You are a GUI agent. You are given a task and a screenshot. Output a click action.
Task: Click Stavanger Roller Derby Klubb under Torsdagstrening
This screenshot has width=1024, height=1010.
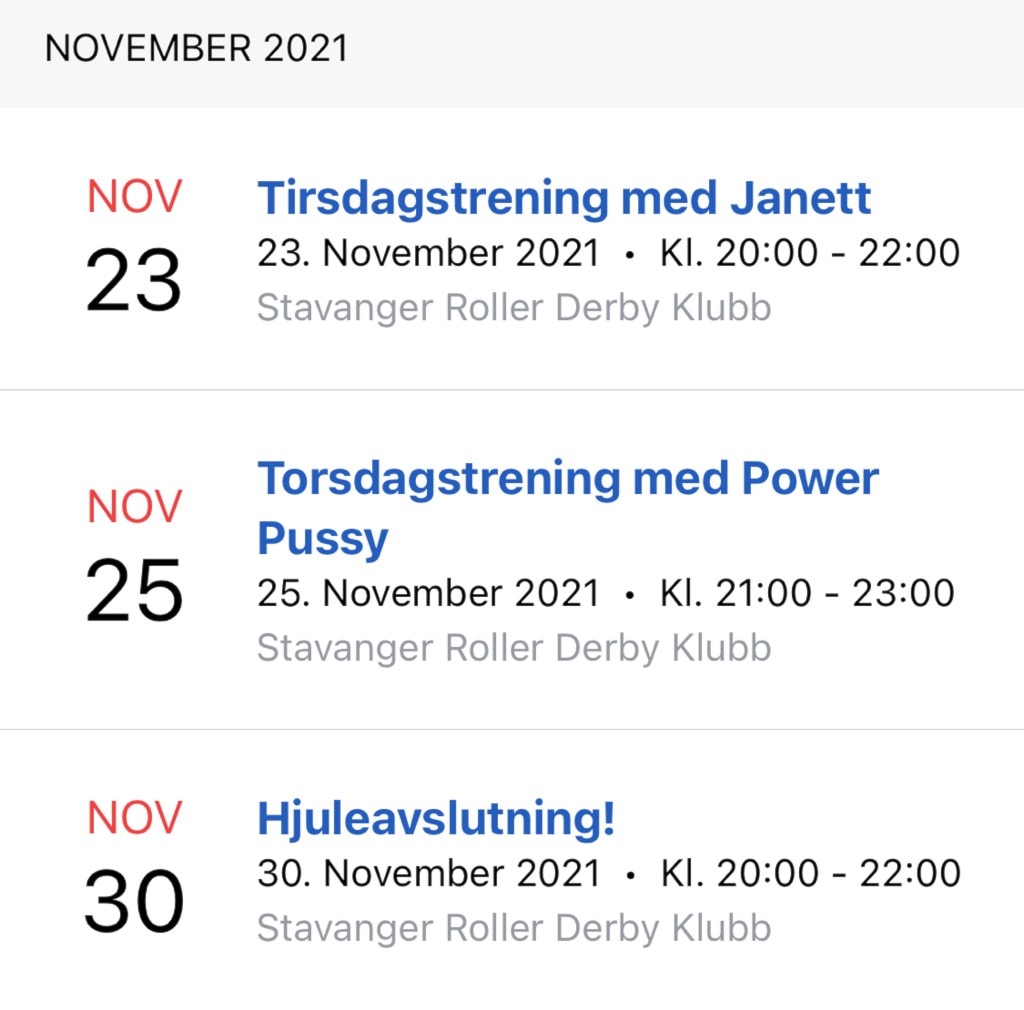(x=515, y=648)
